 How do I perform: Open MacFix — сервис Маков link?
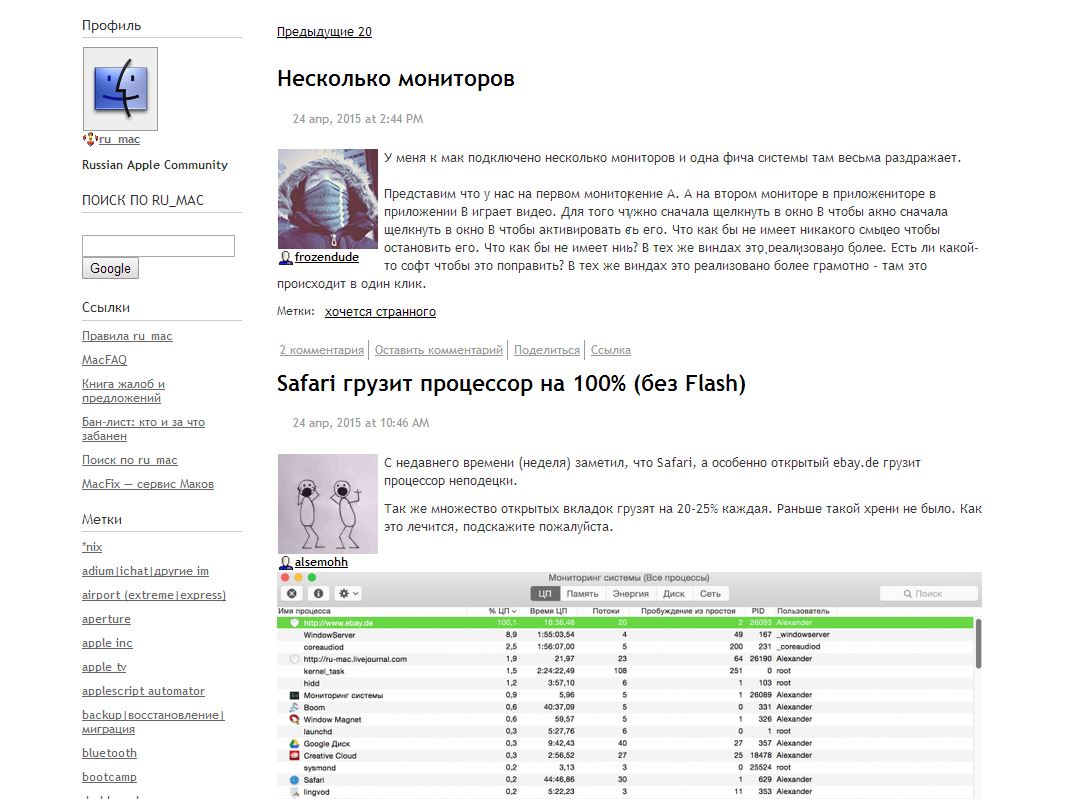point(148,484)
